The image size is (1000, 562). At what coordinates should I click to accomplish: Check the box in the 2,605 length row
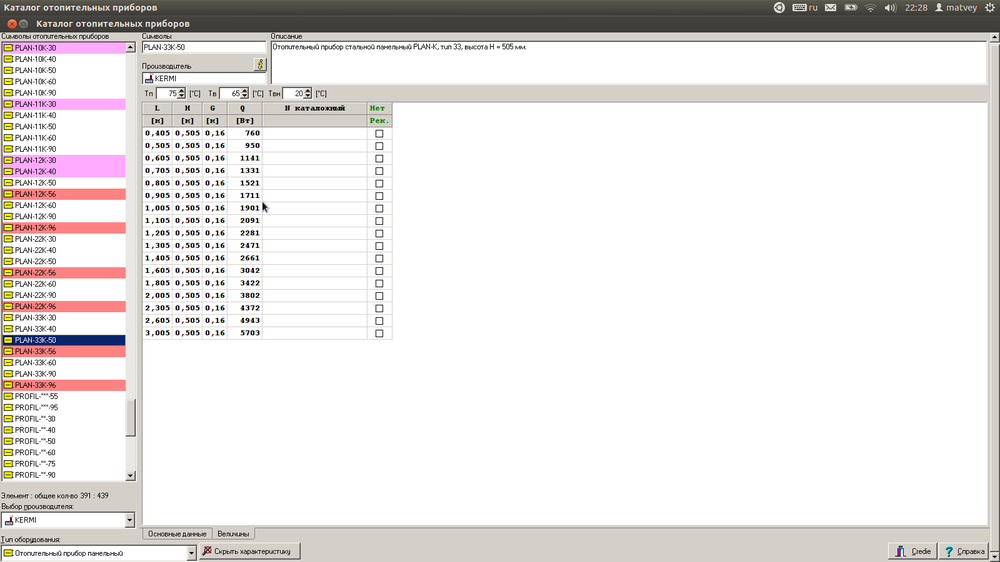pyautogui.click(x=379, y=320)
